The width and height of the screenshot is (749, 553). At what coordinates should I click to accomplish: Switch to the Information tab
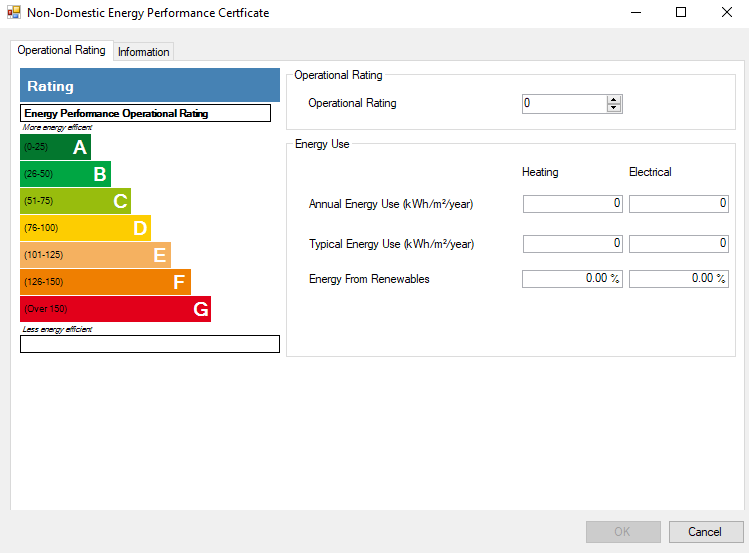[x=143, y=52]
